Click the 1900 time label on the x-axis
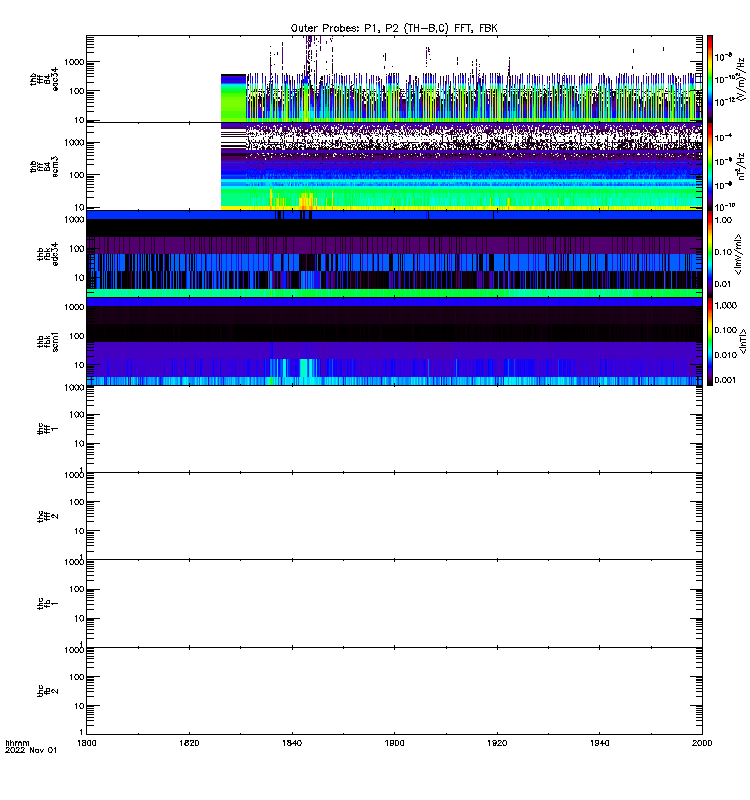The width and height of the screenshot is (750, 800). tap(394, 743)
